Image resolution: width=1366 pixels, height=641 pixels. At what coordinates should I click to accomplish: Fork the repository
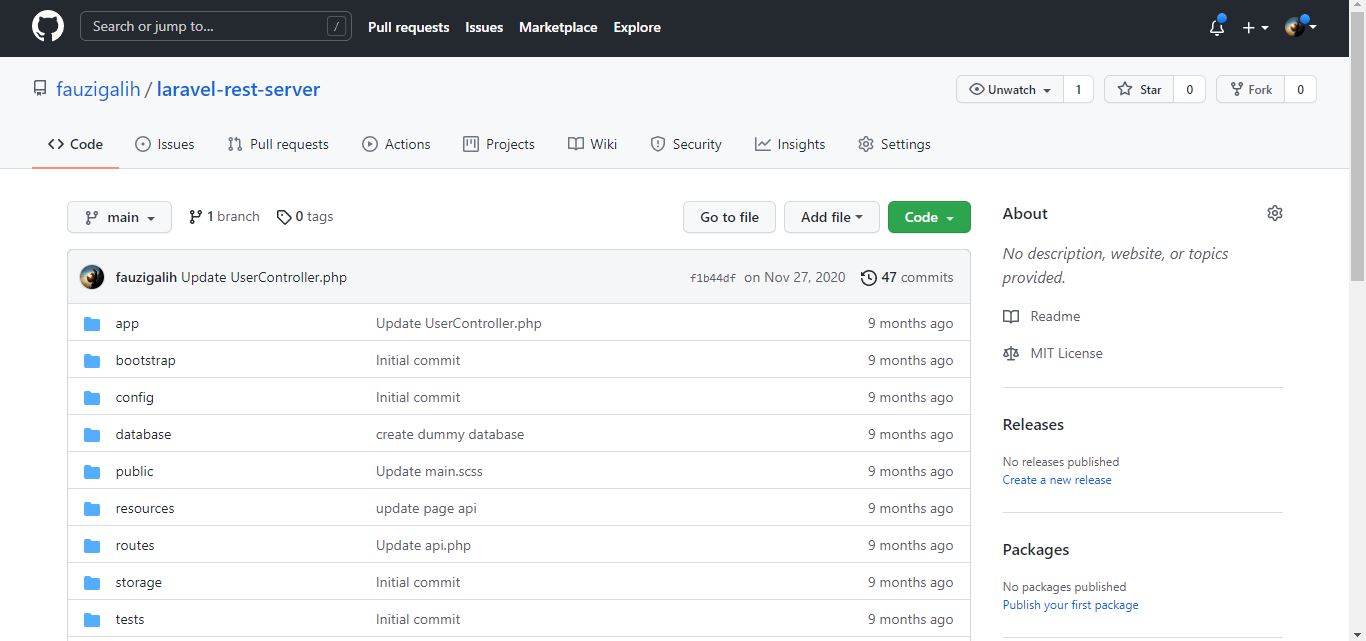1251,89
